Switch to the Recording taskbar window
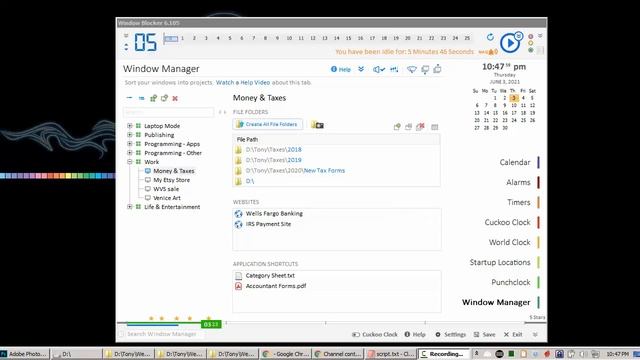This screenshot has height=360, width=640. tap(443, 354)
